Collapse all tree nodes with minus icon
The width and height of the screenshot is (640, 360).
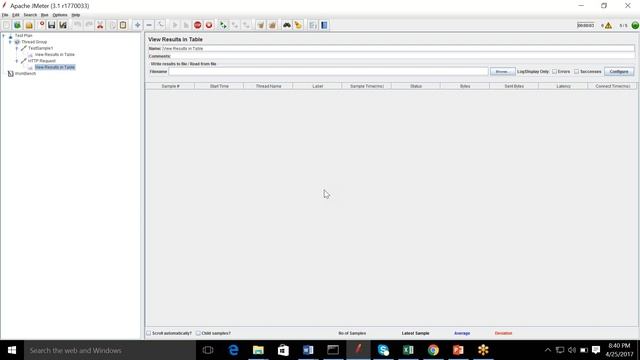149,25
